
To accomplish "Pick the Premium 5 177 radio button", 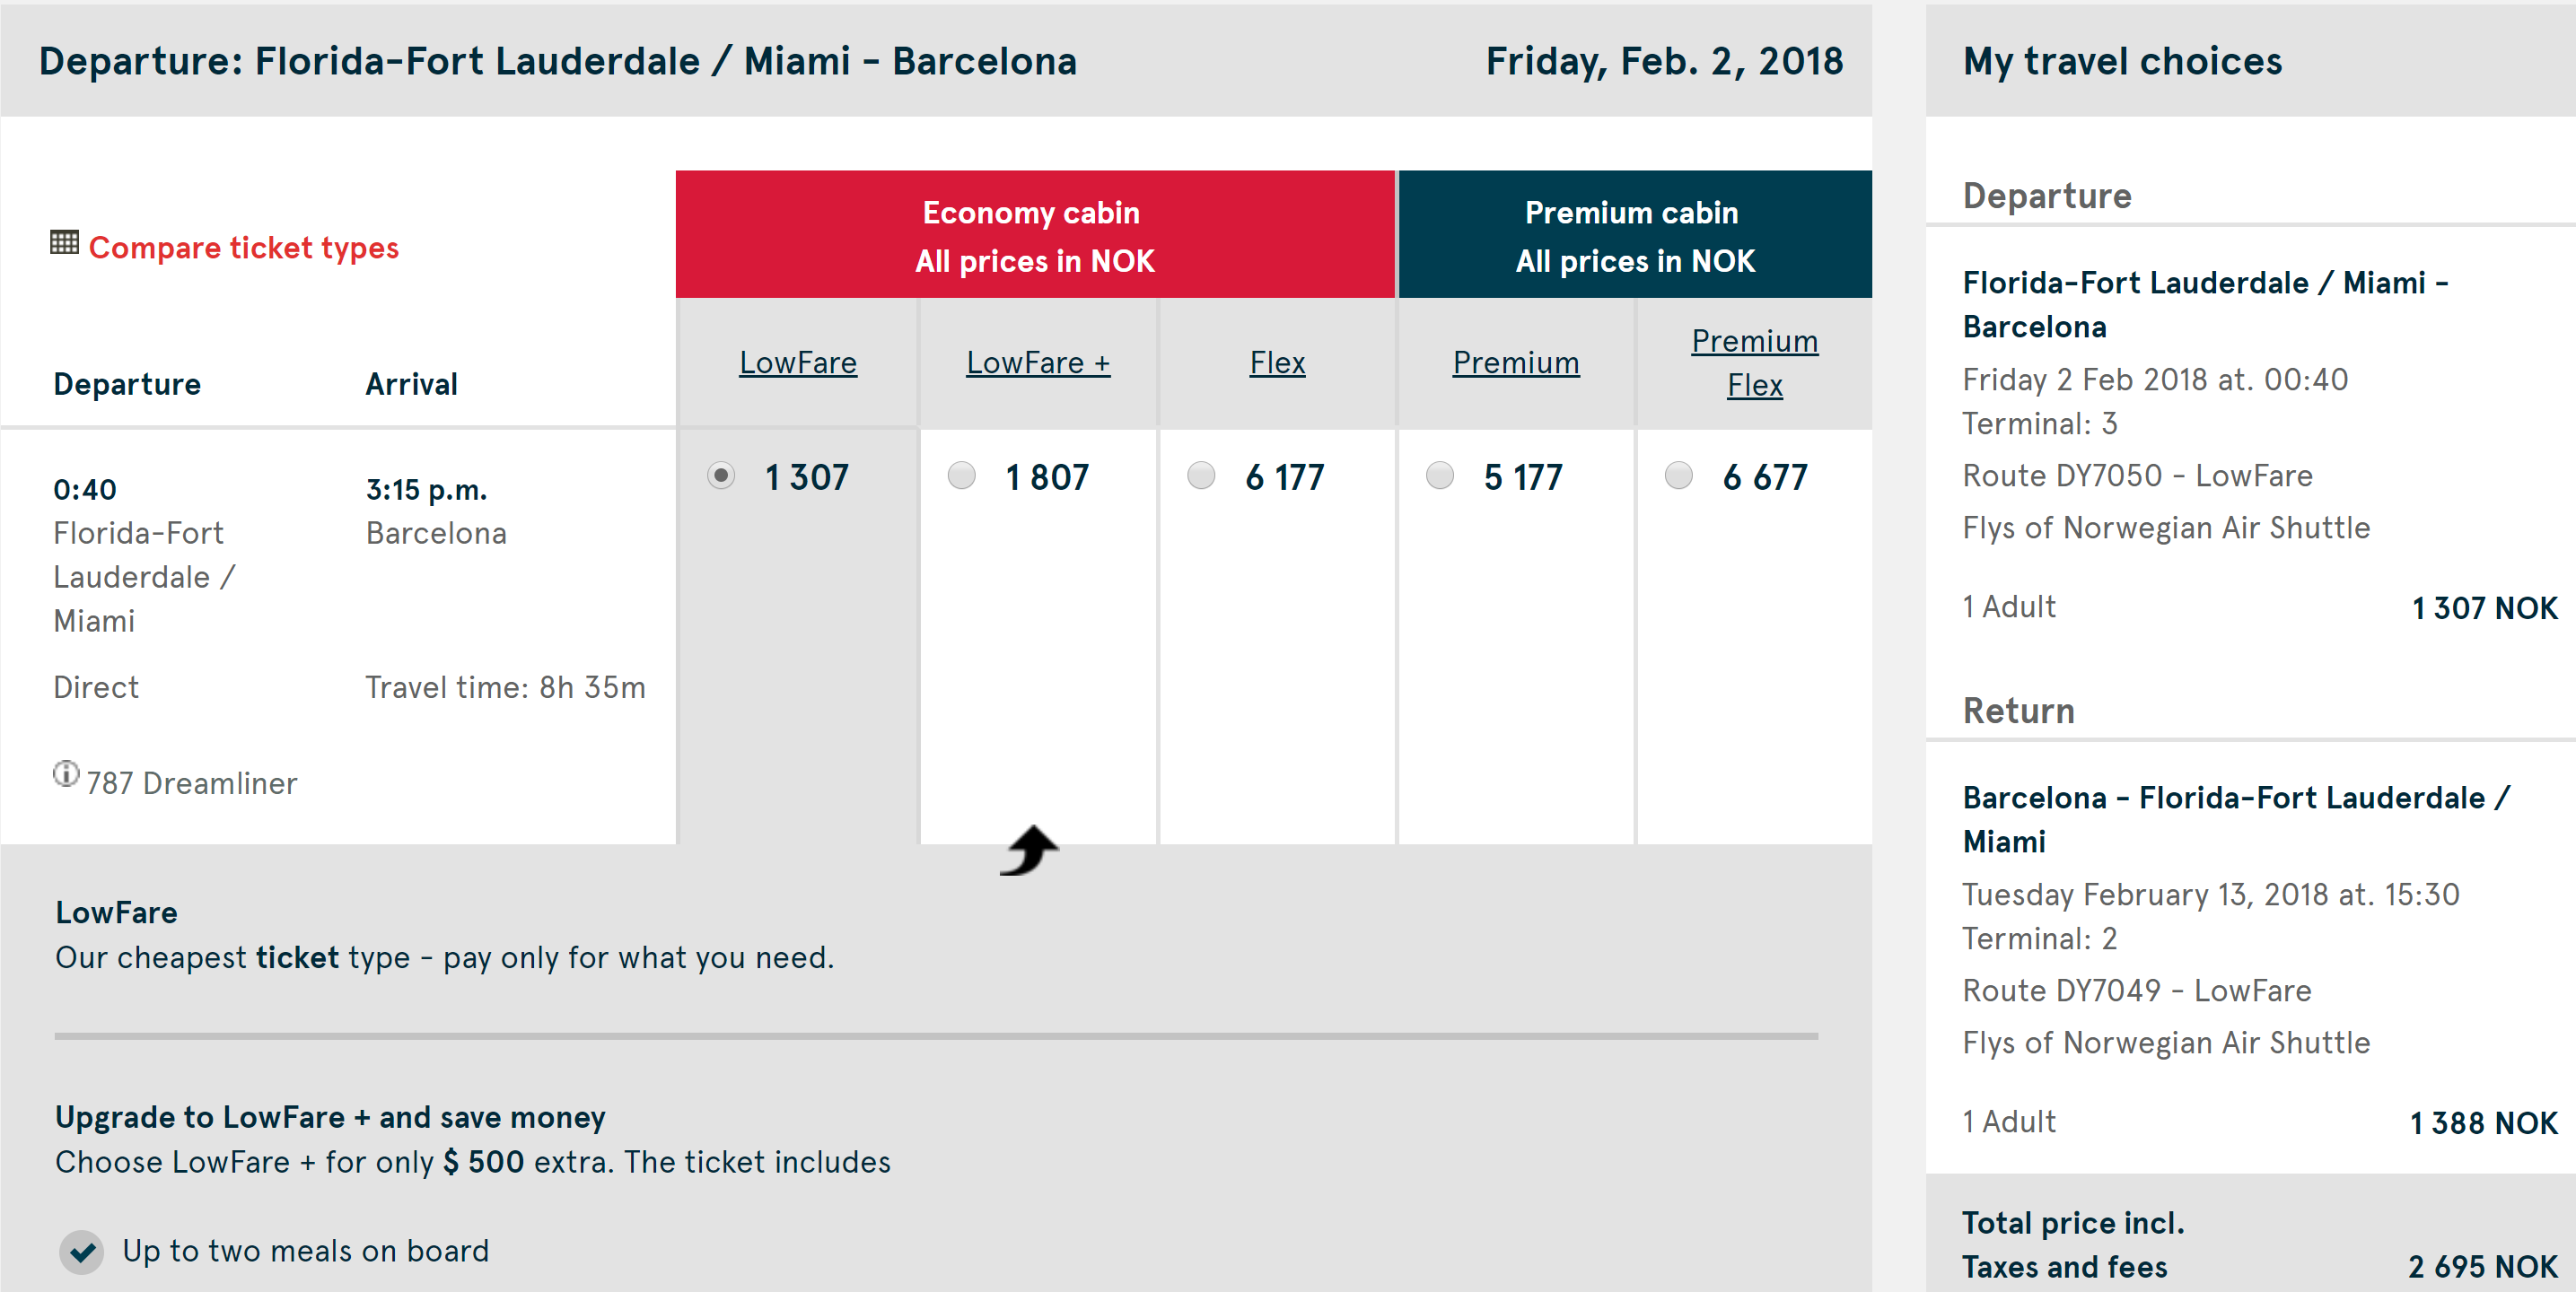I will pyautogui.click(x=1440, y=475).
